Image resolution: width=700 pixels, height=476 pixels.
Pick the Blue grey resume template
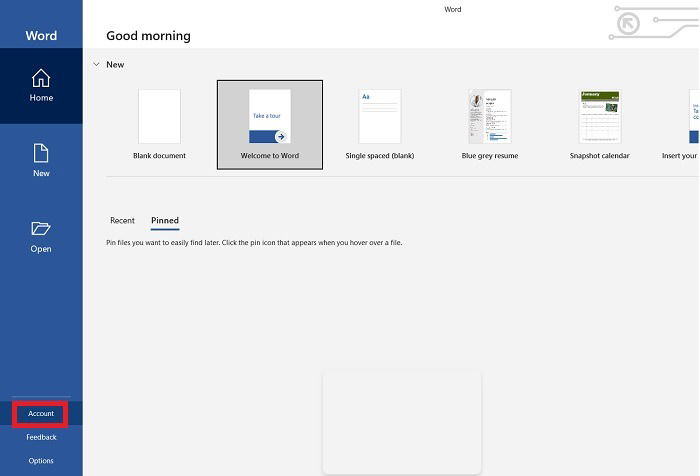[490, 125]
